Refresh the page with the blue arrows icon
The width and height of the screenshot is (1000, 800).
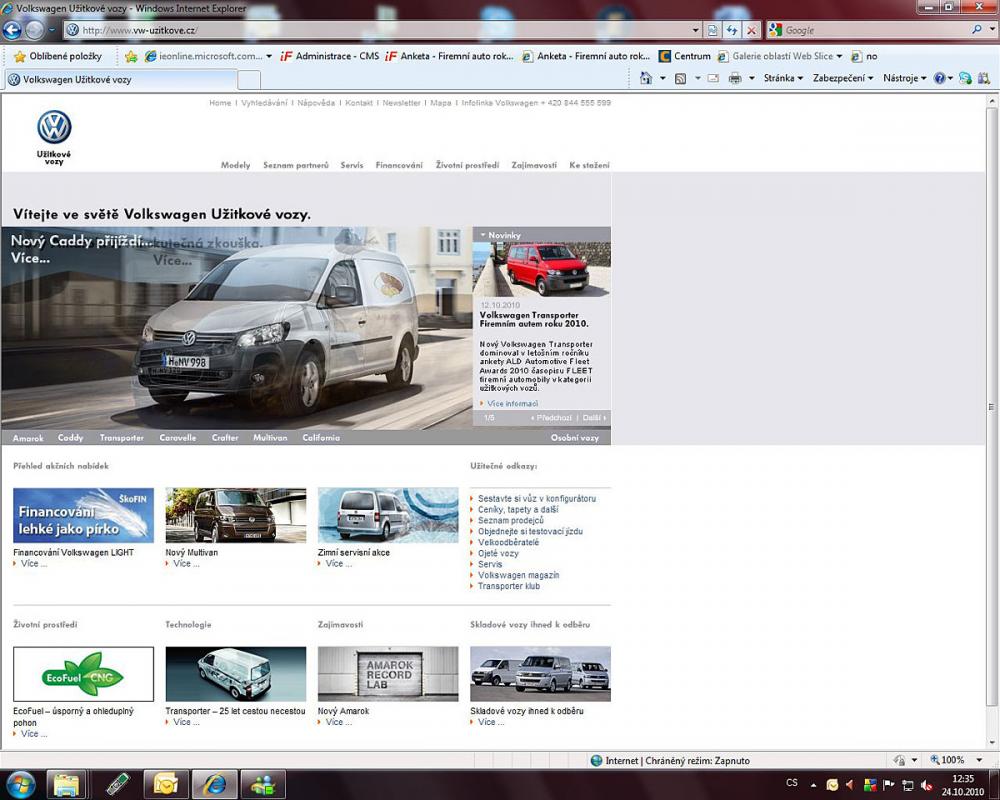tap(732, 30)
